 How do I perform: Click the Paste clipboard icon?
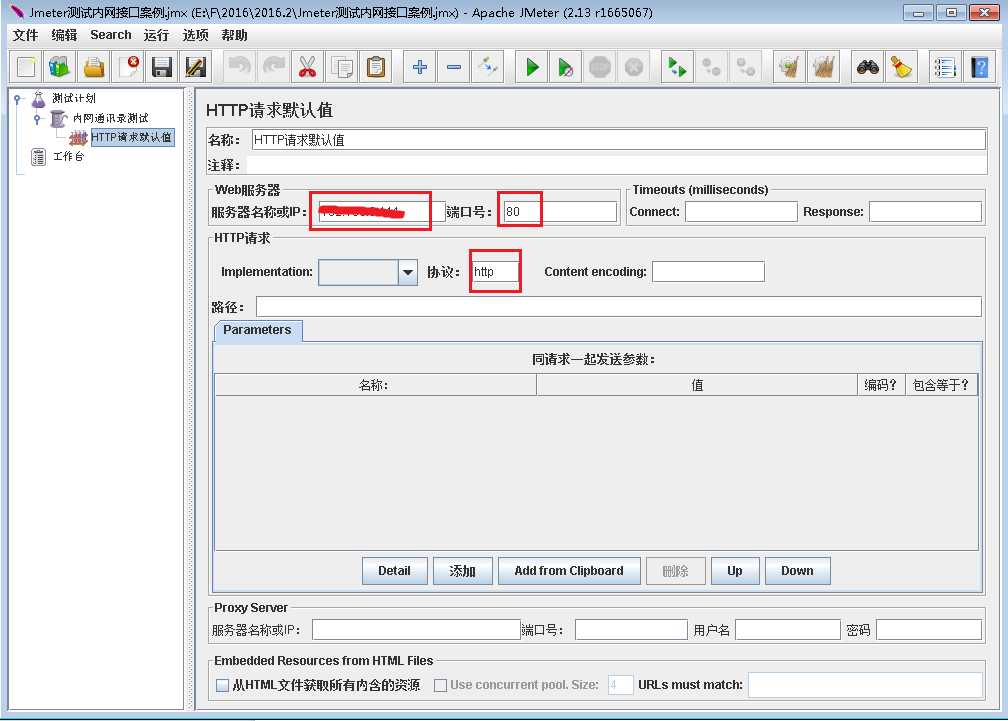pos(375,66)
